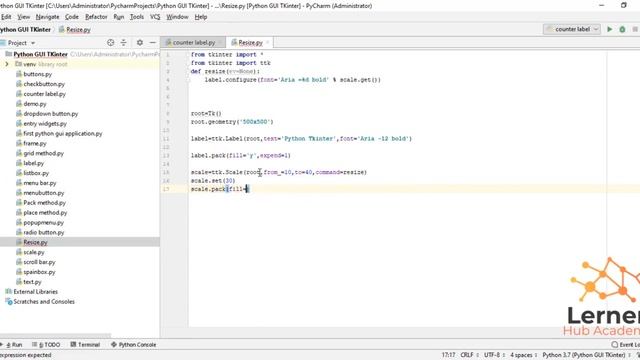
Task: Select listbox.py in project tree
Action: pyautogui.click(x=36, y=173)
